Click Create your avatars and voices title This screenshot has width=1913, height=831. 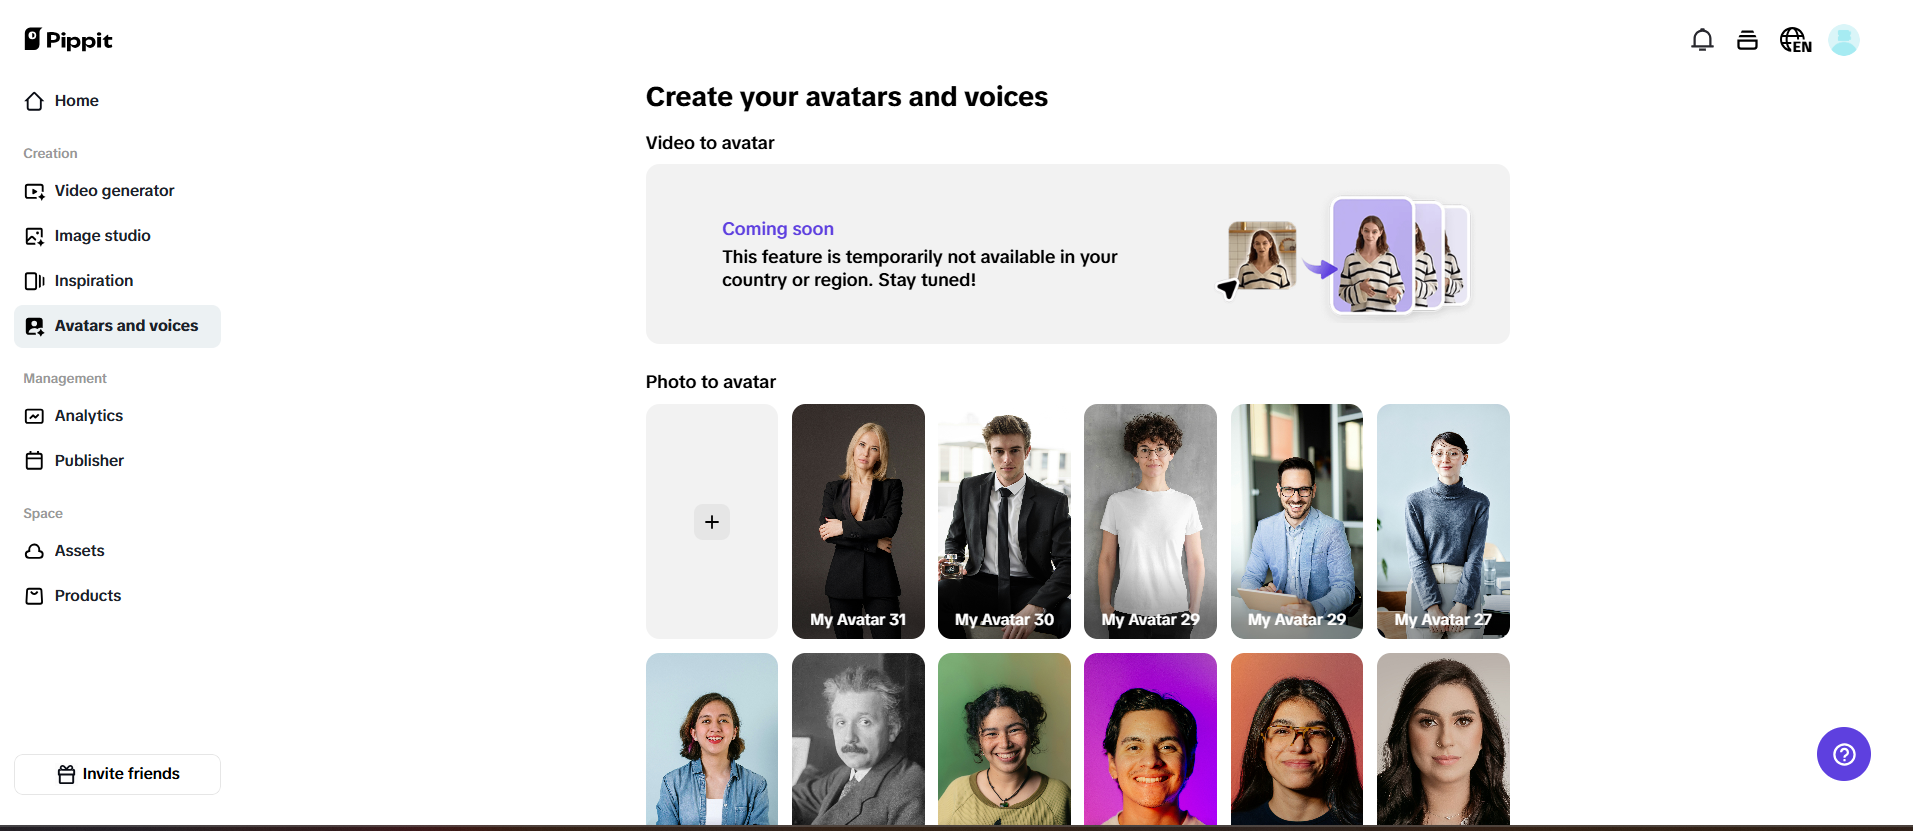click(x=847, y=97)
